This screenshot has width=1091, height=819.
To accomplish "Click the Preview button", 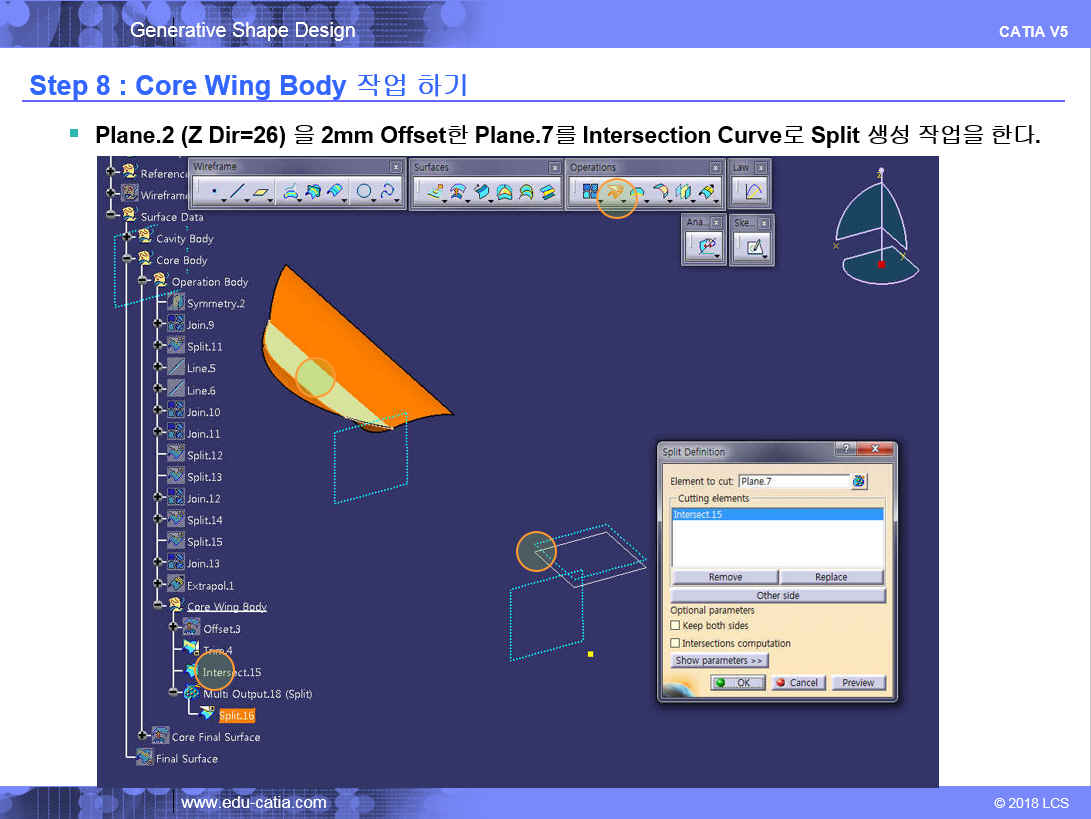I will pyautogui.click(x=858, y=683).
